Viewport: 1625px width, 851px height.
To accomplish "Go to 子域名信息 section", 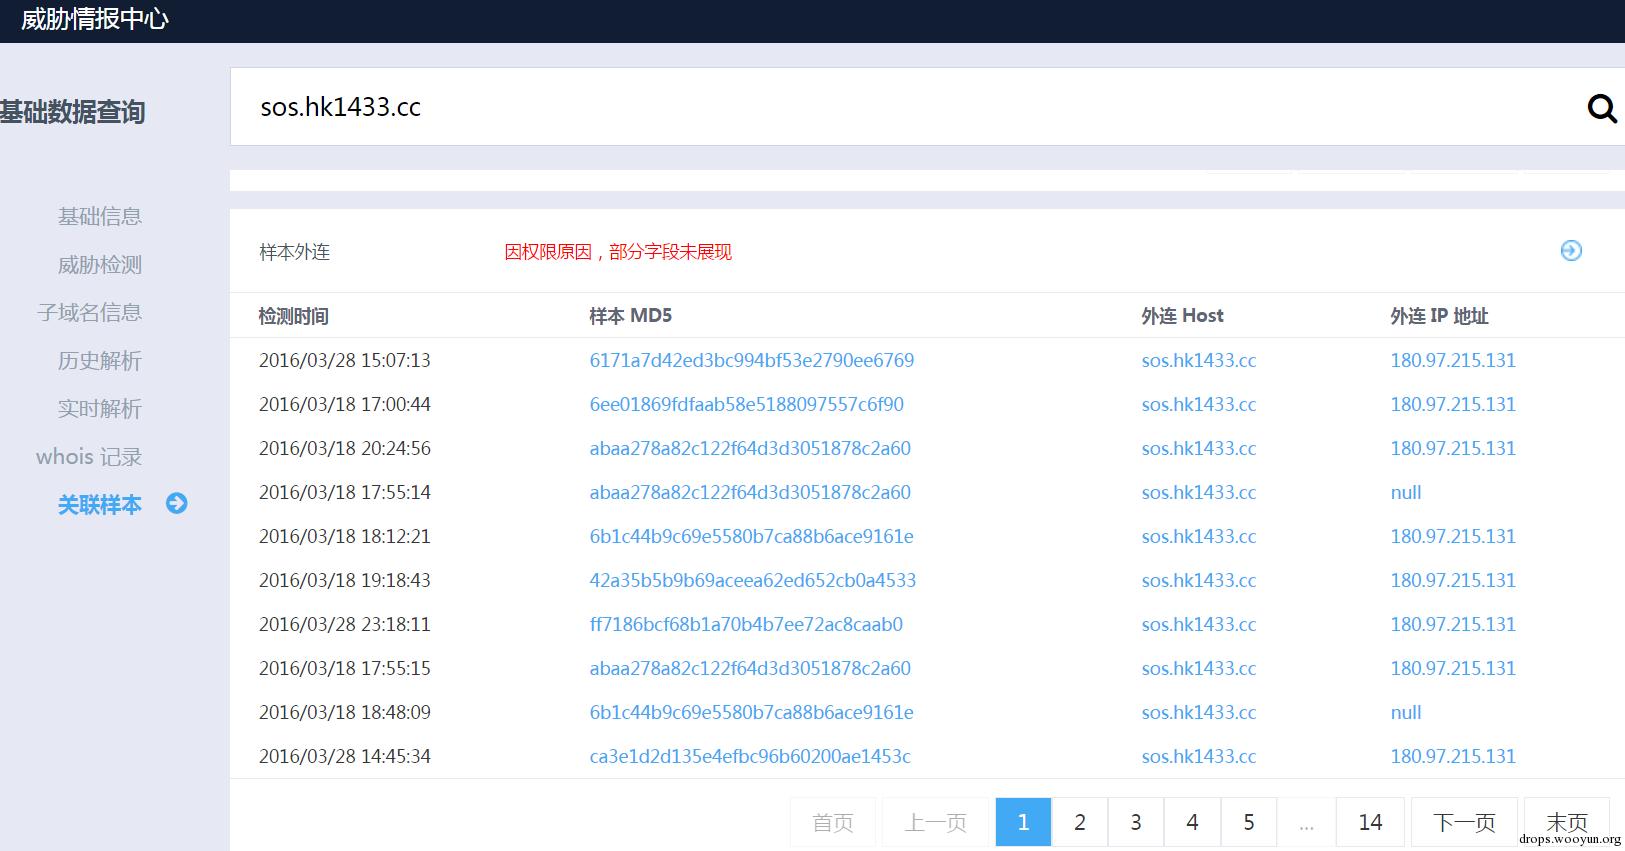I will click(90, 312).
